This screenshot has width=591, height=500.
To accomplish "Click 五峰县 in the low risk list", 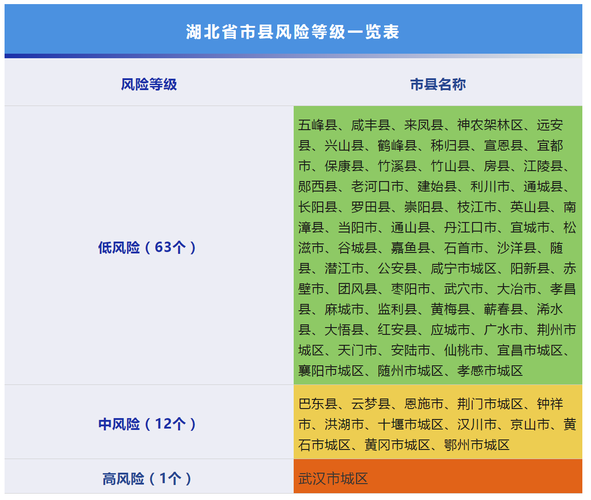I will [318, 125].
